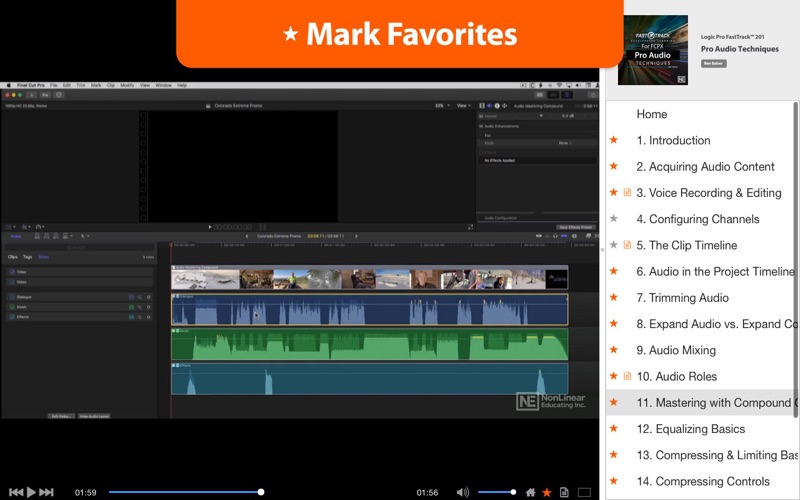Screen dimensions: 800x500
Task: Click the Effects role lane icon in index
Action: click(131, 317)
